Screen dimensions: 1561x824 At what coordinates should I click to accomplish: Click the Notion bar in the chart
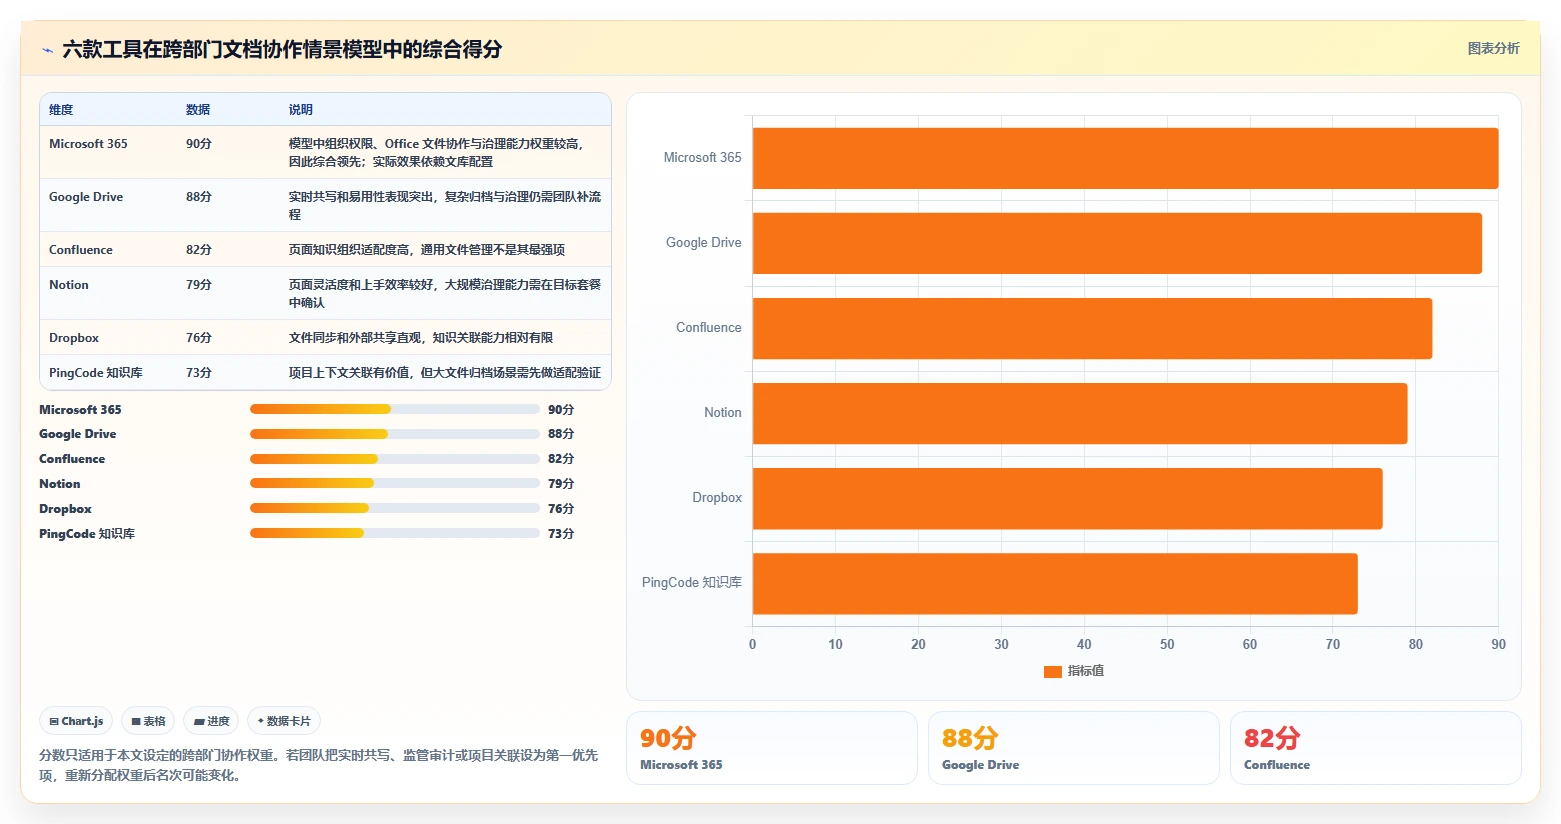pyautogui.click(x=1080, y=413)
